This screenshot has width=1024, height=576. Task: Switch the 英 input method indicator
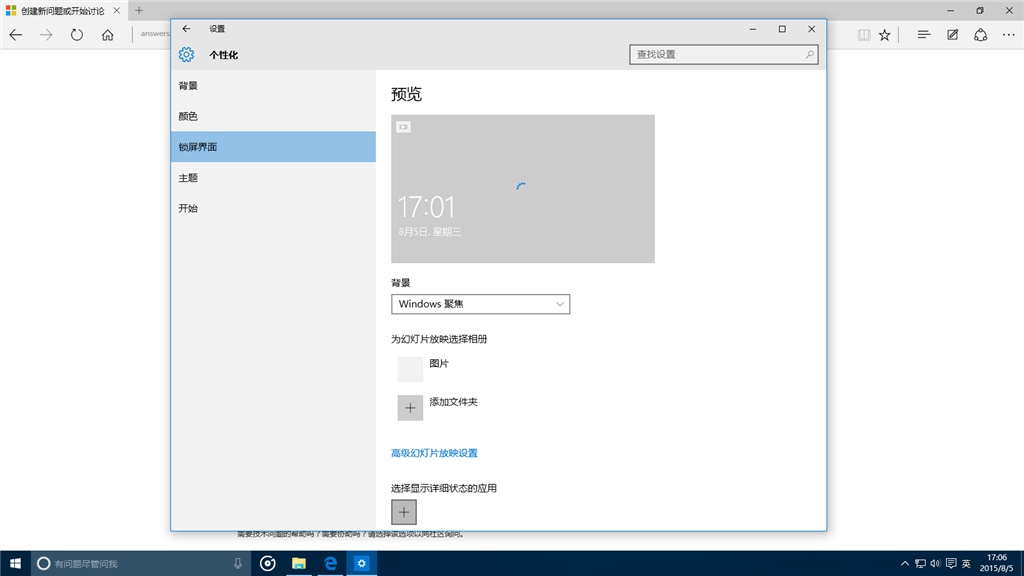pyautogui.click(x=967, y=564)
